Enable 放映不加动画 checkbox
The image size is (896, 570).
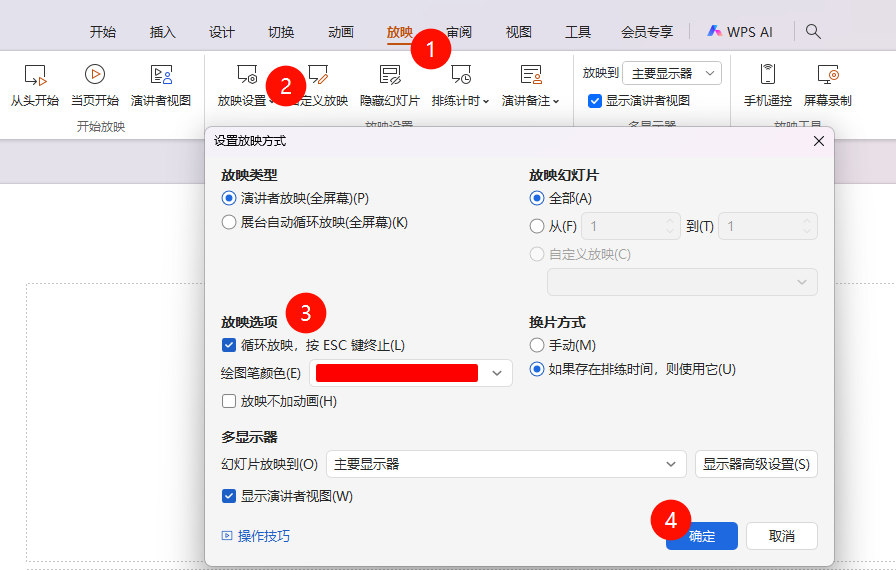(229, 401)
